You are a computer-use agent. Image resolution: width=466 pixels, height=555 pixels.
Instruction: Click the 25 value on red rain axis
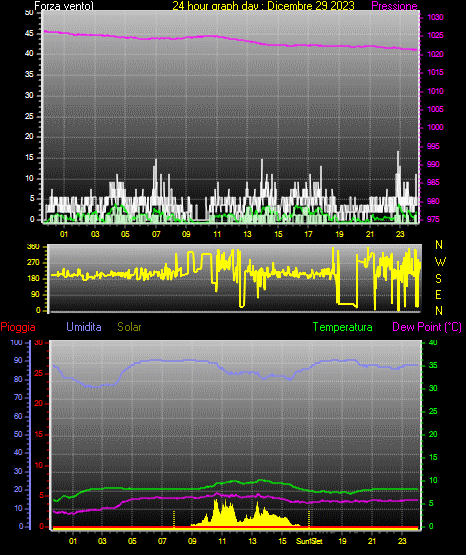pyautogui.click(x=39, y=374)
